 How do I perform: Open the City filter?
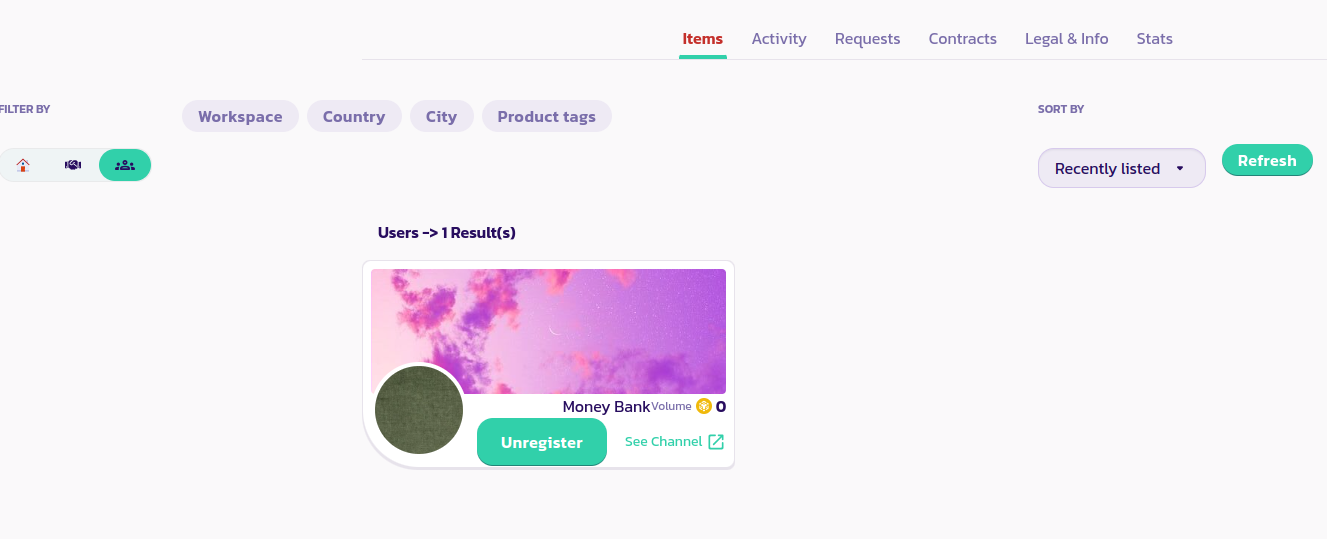pos(441,116)
